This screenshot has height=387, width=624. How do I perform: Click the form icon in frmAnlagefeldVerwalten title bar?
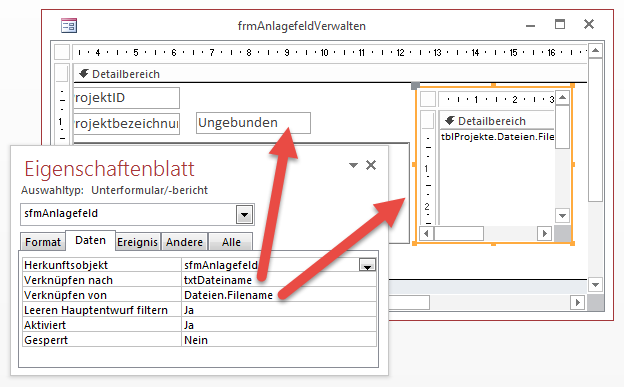(x=69, y=26)
